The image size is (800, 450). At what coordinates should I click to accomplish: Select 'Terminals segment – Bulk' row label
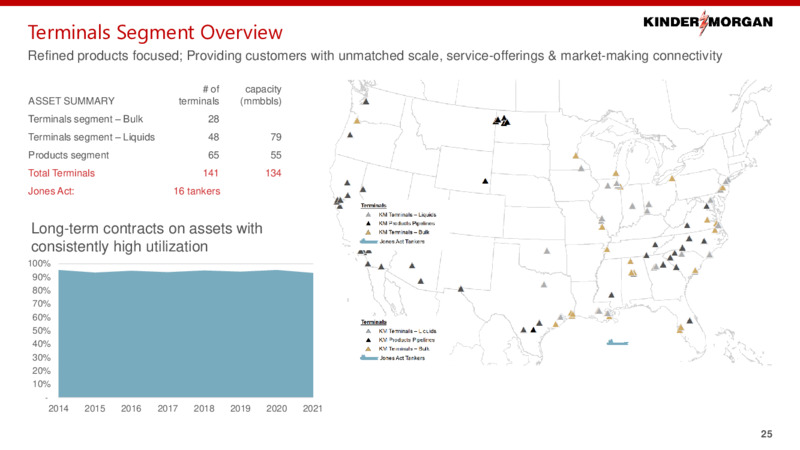click(85, 119)
